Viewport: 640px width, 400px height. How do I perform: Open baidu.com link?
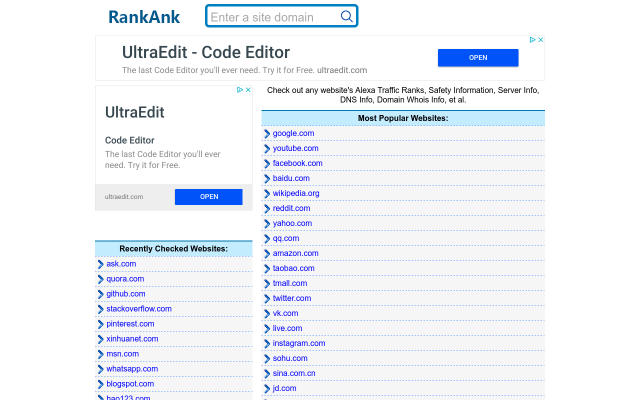click(291, 178)
